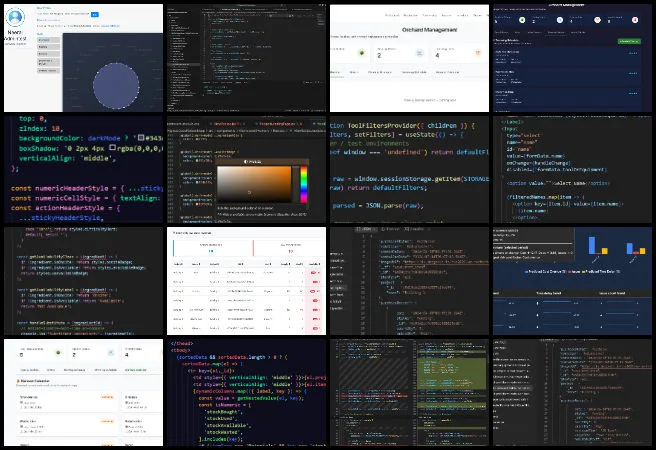Screen dimensions: 656x450
Task: Click the green circular icon in the dark dashboard thumbnail
Action: [x=522, y=20]
